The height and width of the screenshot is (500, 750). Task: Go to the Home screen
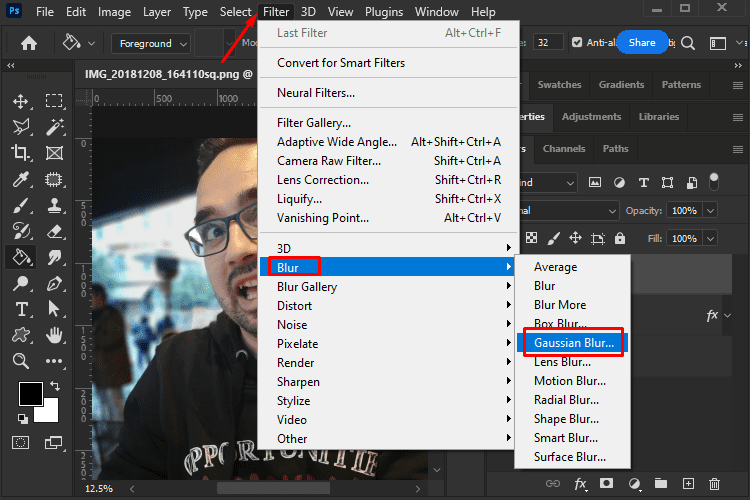29,44
